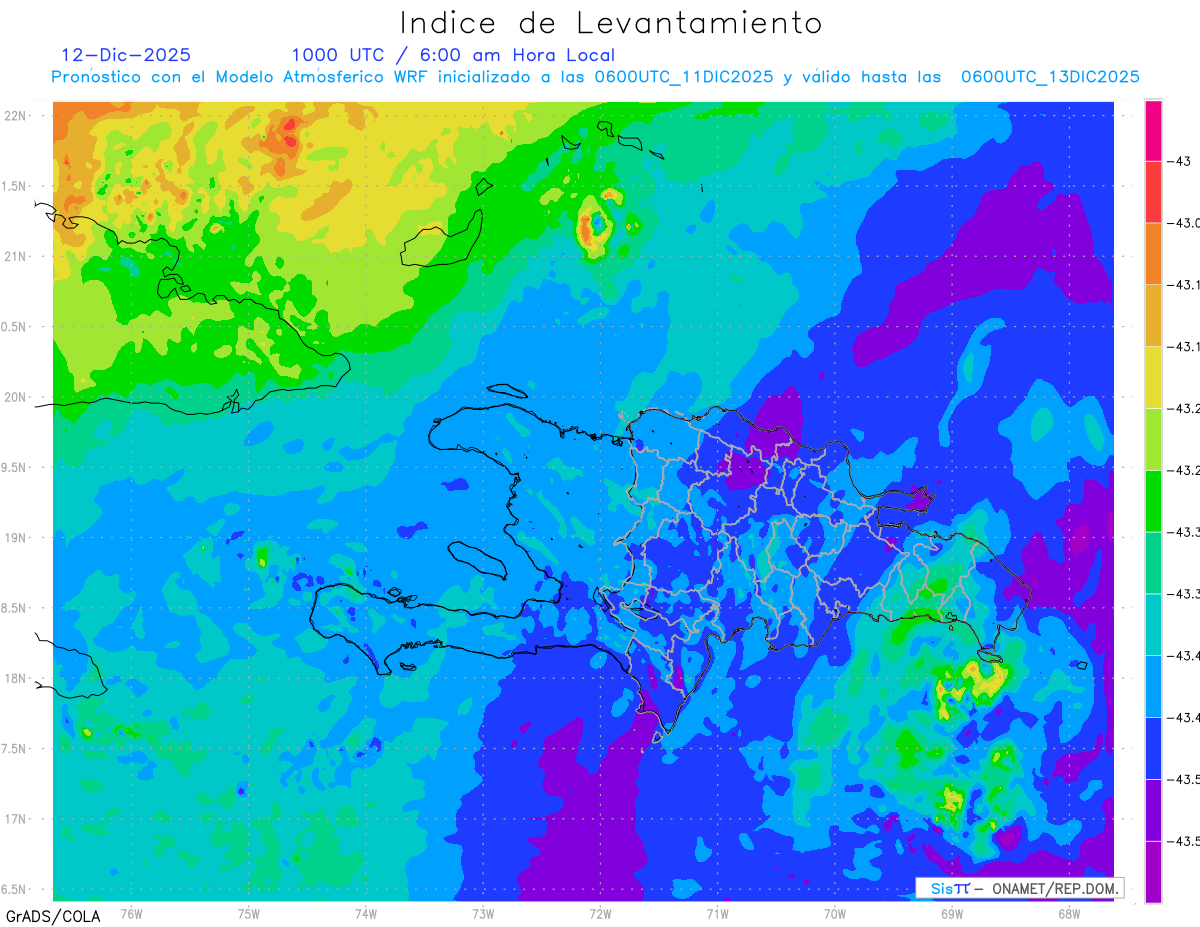Select the yellow swatch in the color legend
This screenshot has width=1200, height=927.
tap(1153, 377)
